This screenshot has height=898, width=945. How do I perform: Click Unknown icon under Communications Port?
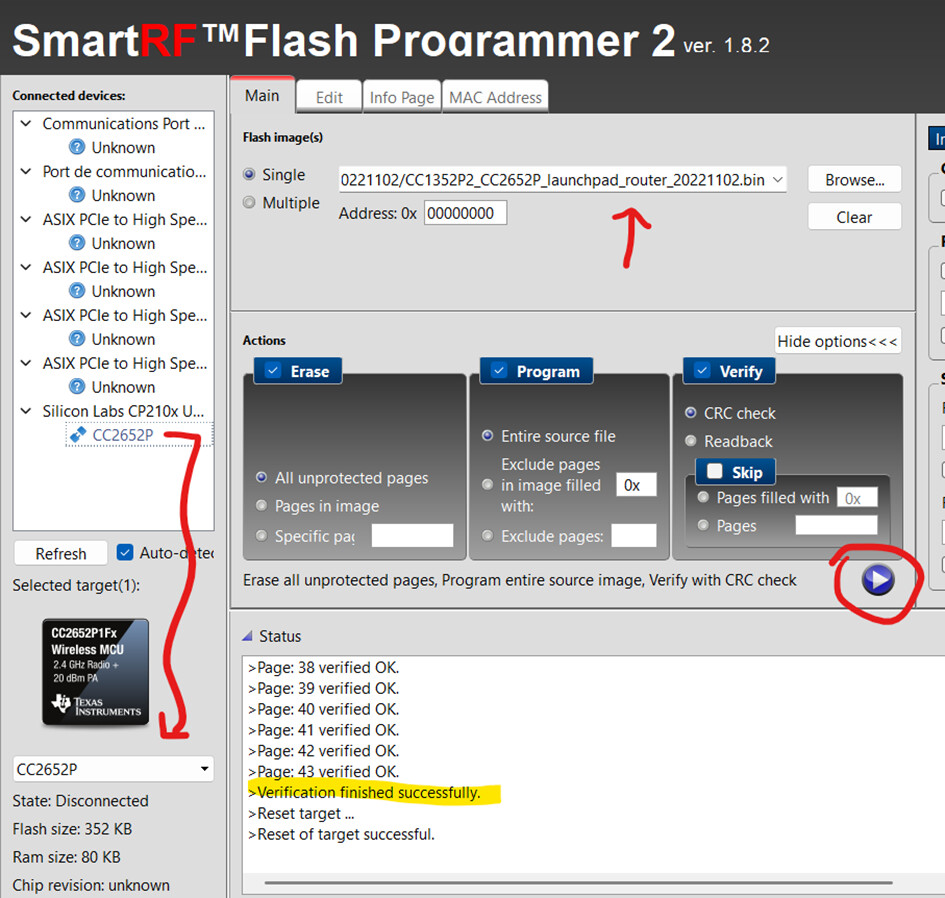[77, 146]
